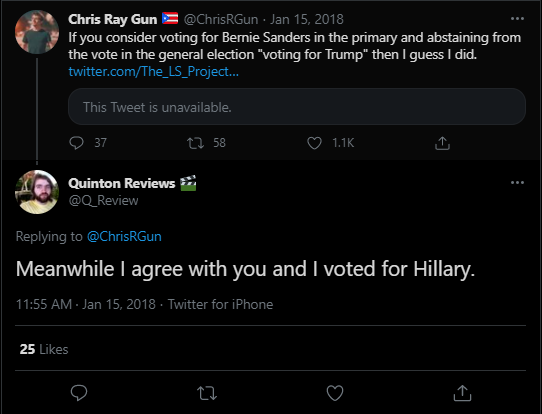Share Chris Ray Gun's tweet
Screen dimensions: 542x414
tap(442, 143)
